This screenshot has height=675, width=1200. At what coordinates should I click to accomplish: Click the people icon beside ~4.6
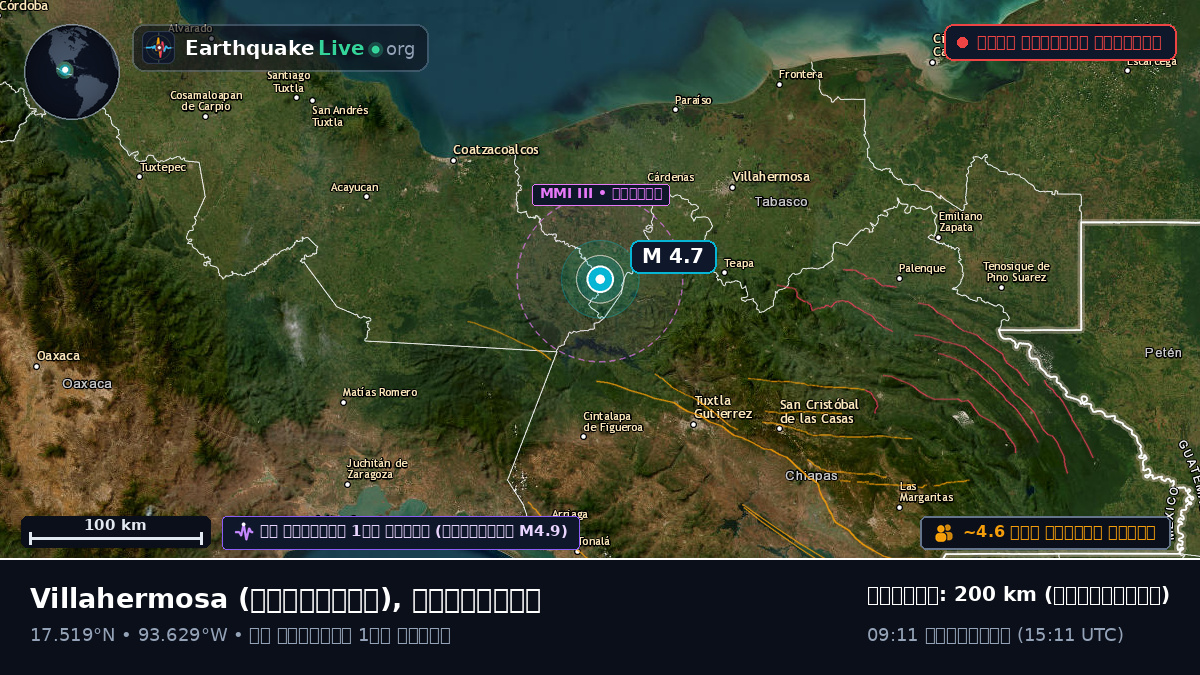944,533
